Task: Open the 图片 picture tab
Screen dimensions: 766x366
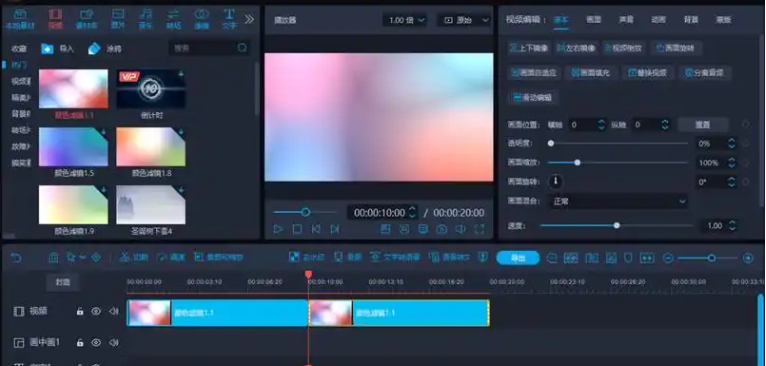Action: [118, 19]
